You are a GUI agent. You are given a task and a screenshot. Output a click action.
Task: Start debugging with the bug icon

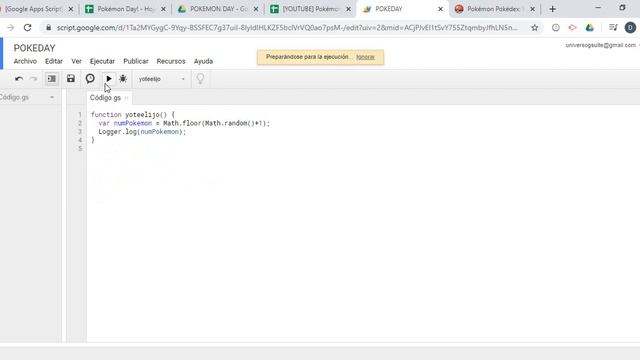click(x=123, y=78)
